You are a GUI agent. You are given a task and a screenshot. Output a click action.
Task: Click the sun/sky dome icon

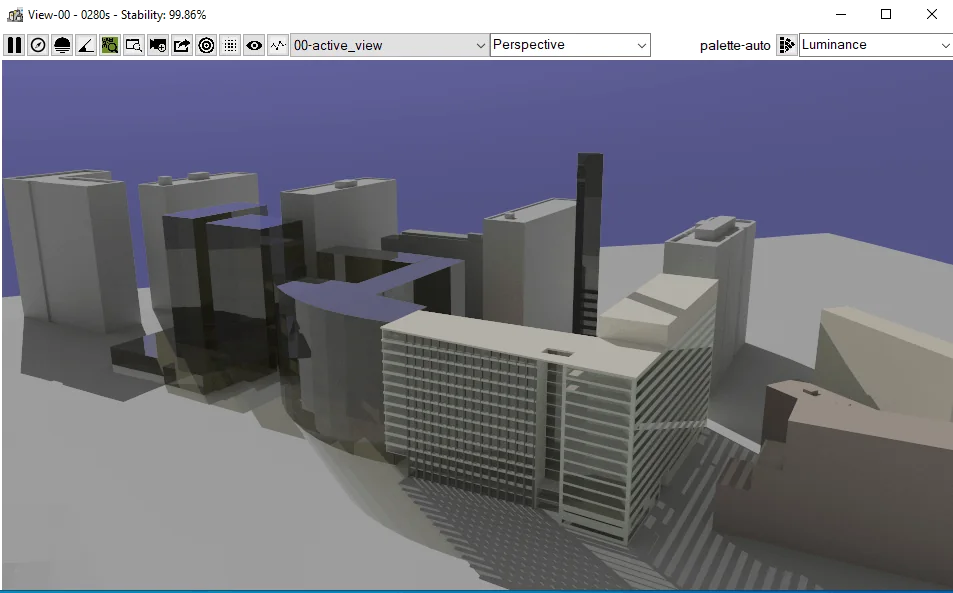62,45
